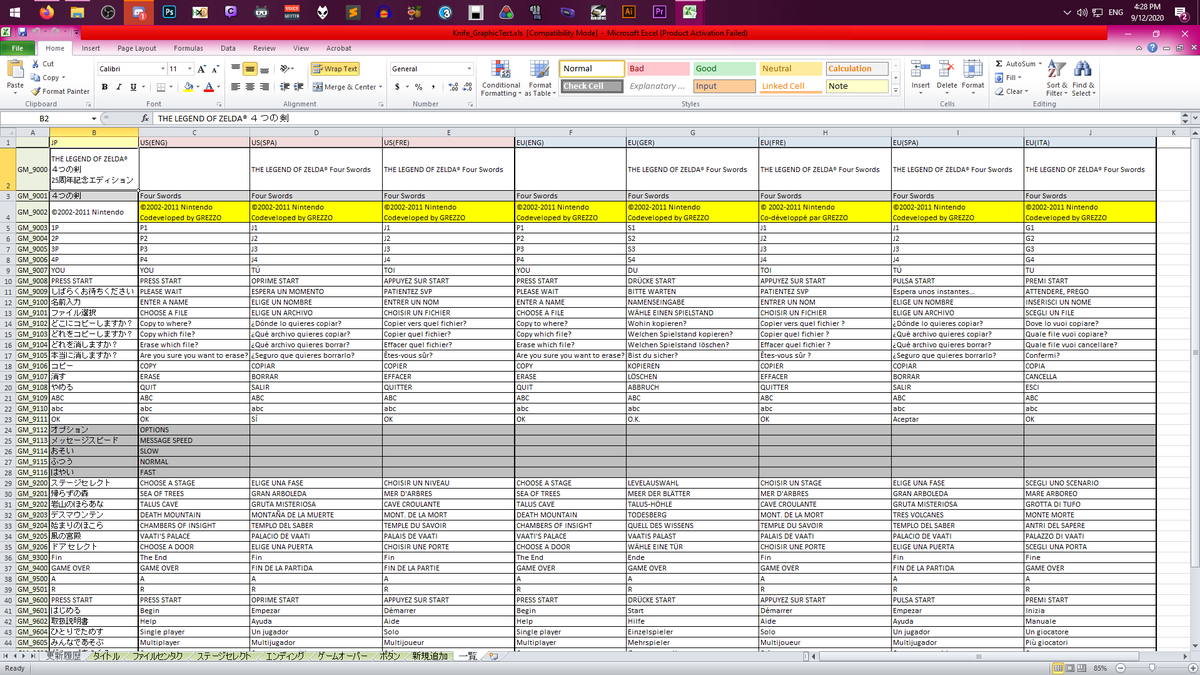Open Conditional Formatting options
Image resolution: width=1200 pixels, height=675 pixels.
click(x=500, y=78)
